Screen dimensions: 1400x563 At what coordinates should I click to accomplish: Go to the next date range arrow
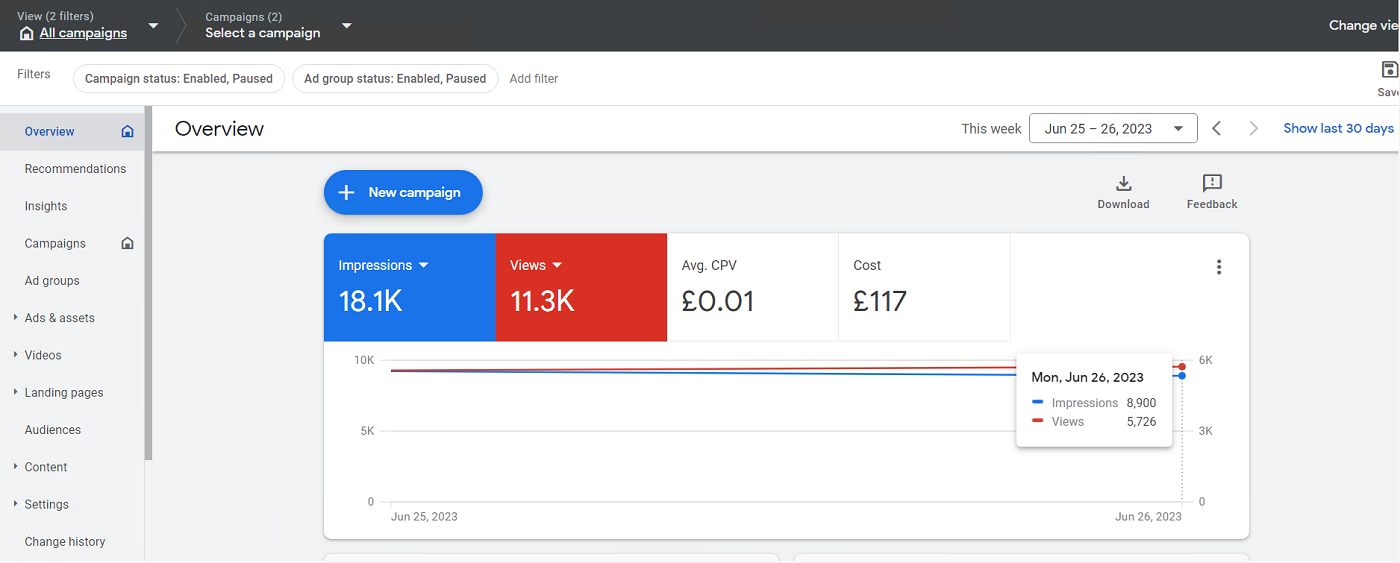coord(1253,128)
